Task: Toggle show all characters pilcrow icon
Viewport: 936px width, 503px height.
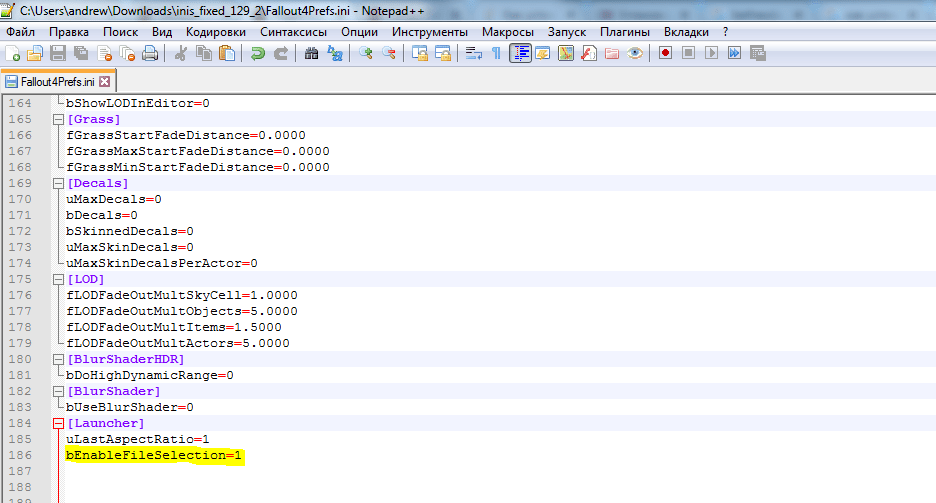Action: [x=497, y=54]
